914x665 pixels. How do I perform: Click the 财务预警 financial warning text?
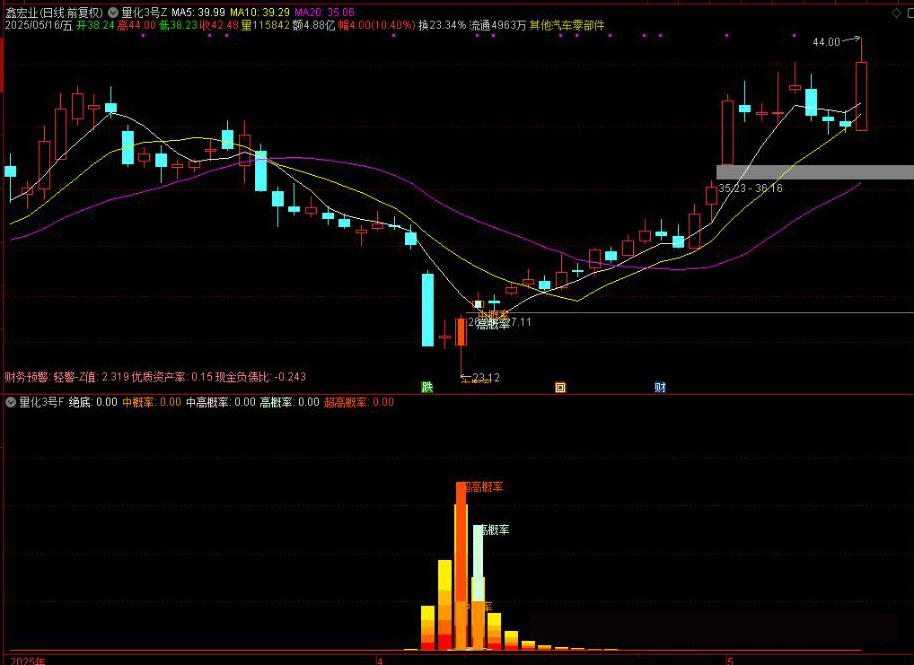tap(27, 377)
